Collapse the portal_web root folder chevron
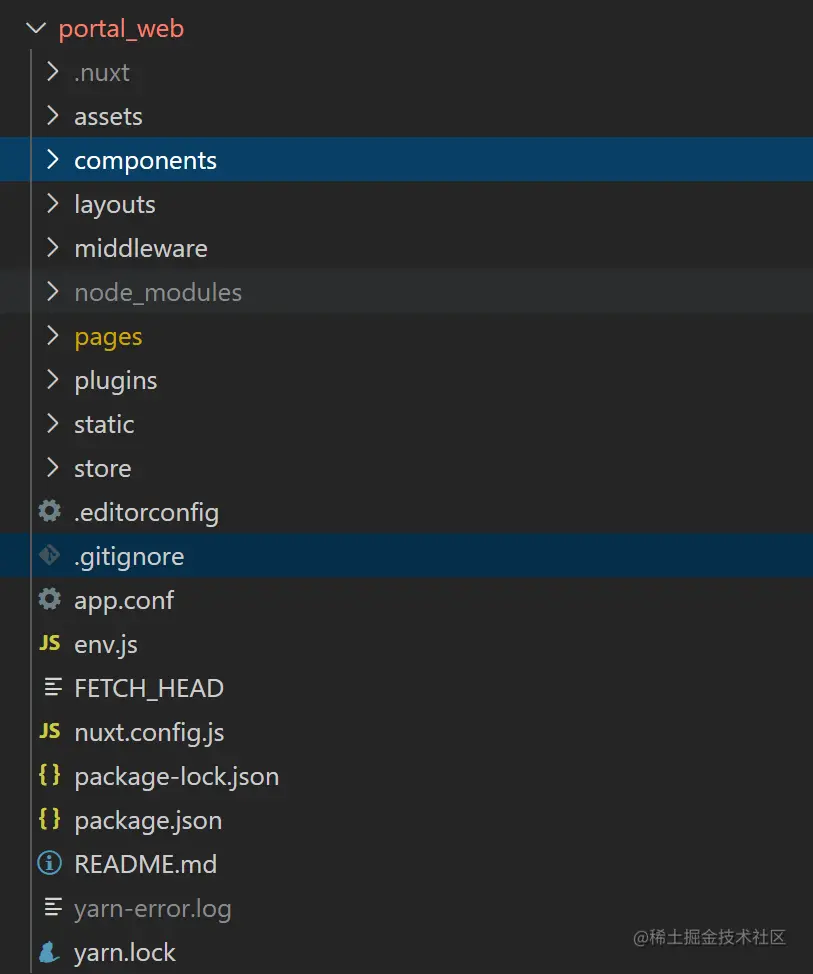This screenshot has height=974, width=813. click(x=36, y=28)
